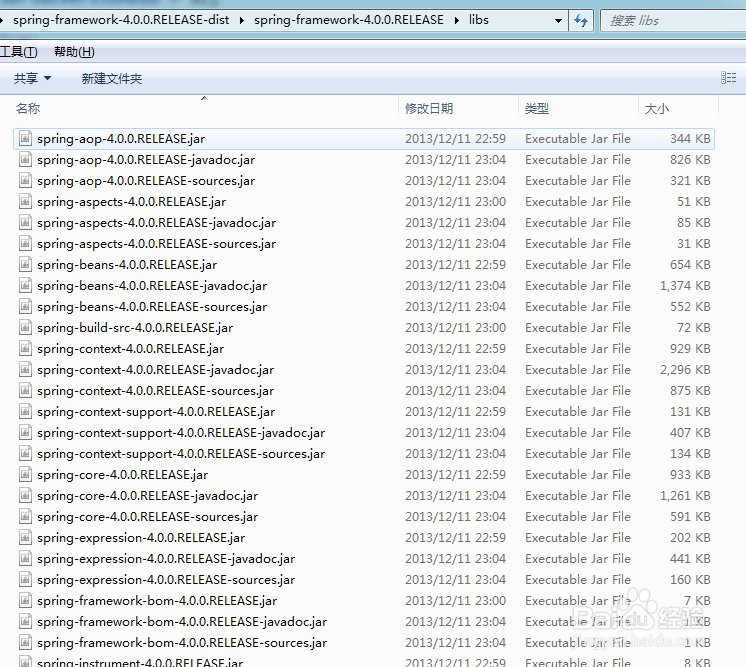The width and height of the screenshot is (746, 667).
Task: Select file name spring-build-src-4.0.0.RELEASE.jar
Action: pyautogui.click(x=135, y=327)
